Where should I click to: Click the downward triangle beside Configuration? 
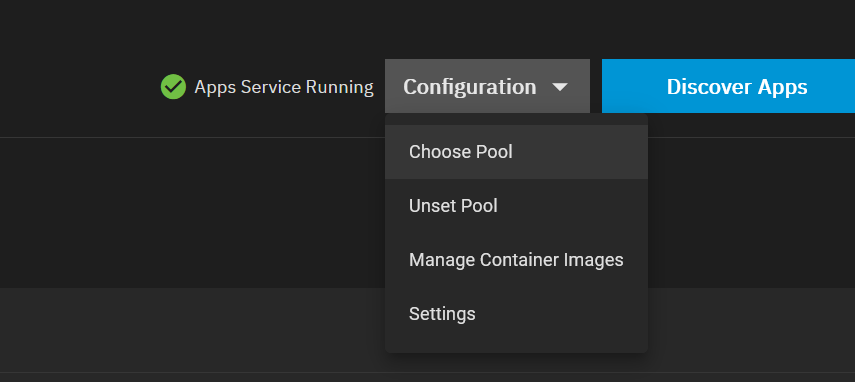tap(560, 87)
